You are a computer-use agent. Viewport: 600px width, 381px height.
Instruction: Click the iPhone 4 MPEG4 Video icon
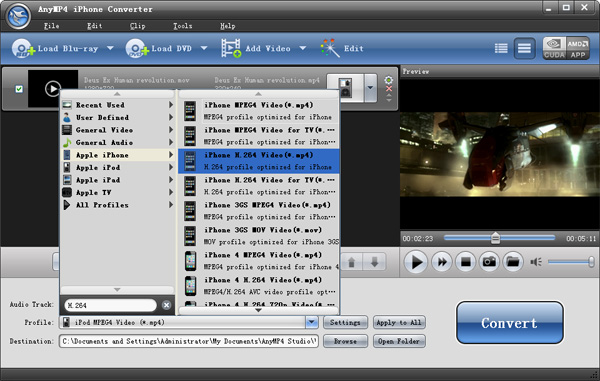pyautogui.click(x=190, y=261)
